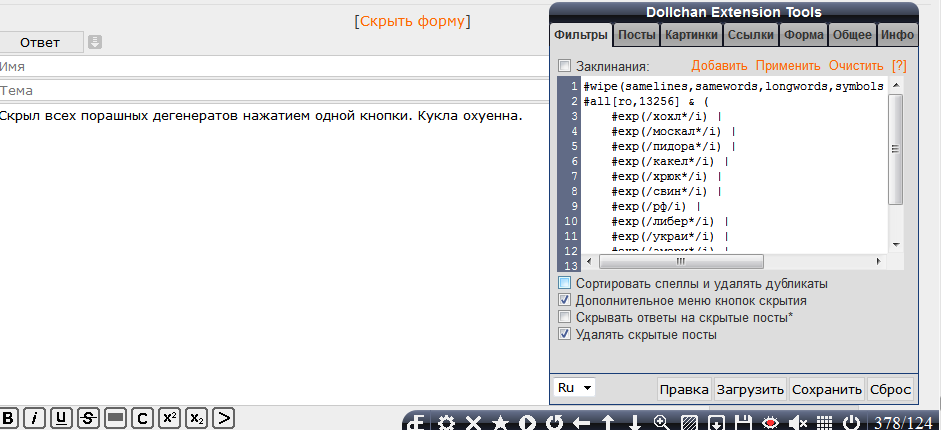941x430 pixels.
Task: Toggle sound notification with muted speaker icon
Action: tap(798, 422)
